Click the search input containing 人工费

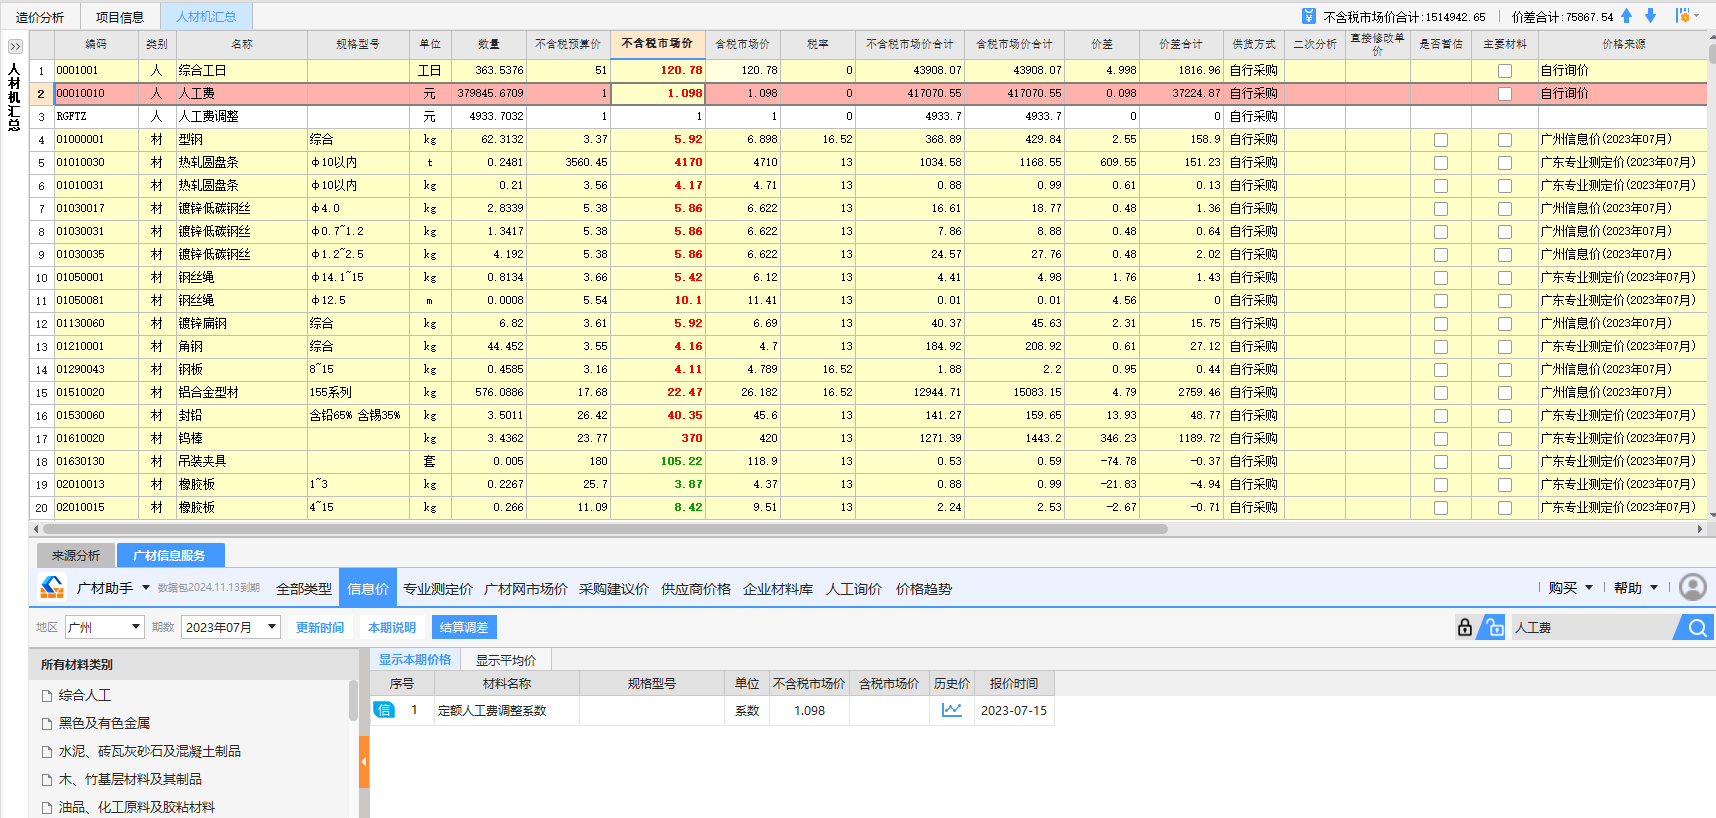[x=1592, y=627]
